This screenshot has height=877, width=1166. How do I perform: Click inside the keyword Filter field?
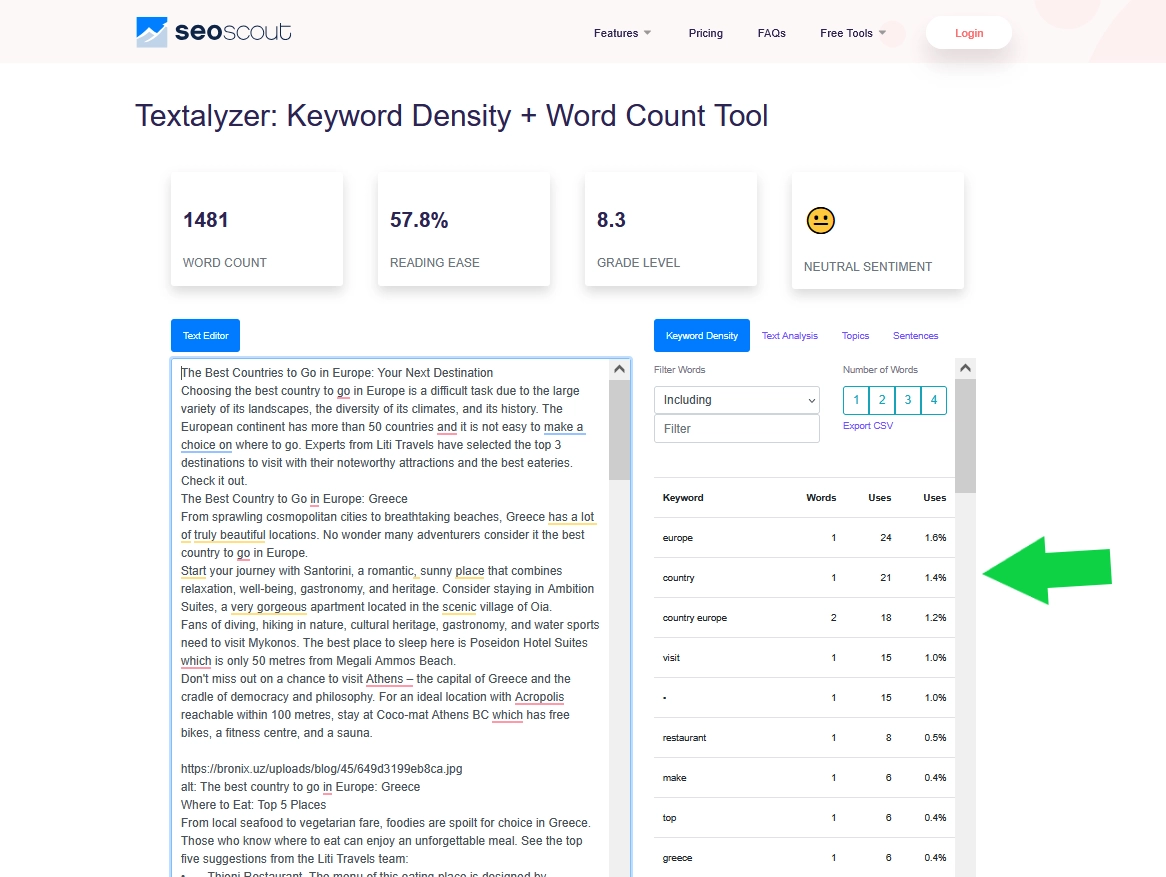point(736,428)
